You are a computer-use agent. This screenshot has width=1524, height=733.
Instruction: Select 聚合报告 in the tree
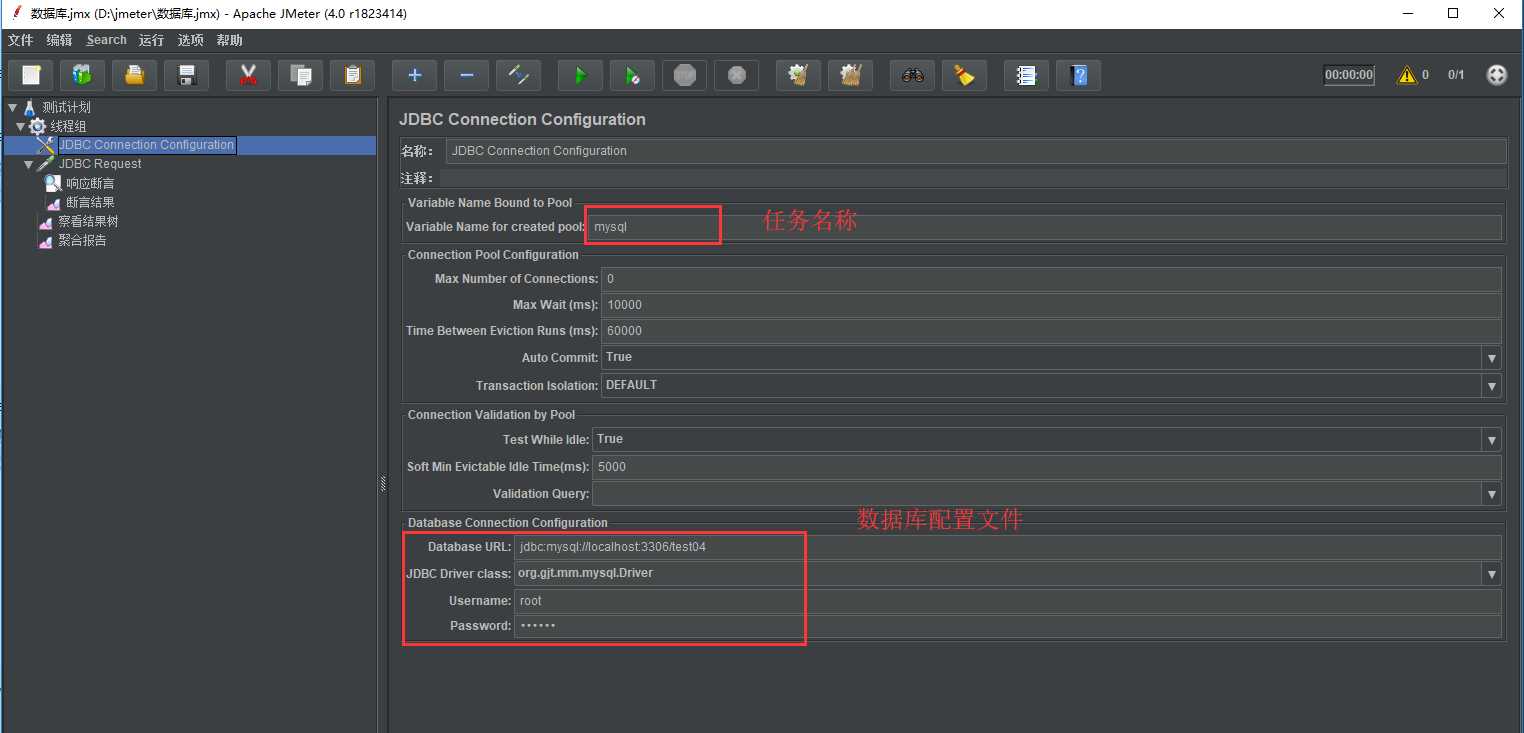[x=82, y=240]
